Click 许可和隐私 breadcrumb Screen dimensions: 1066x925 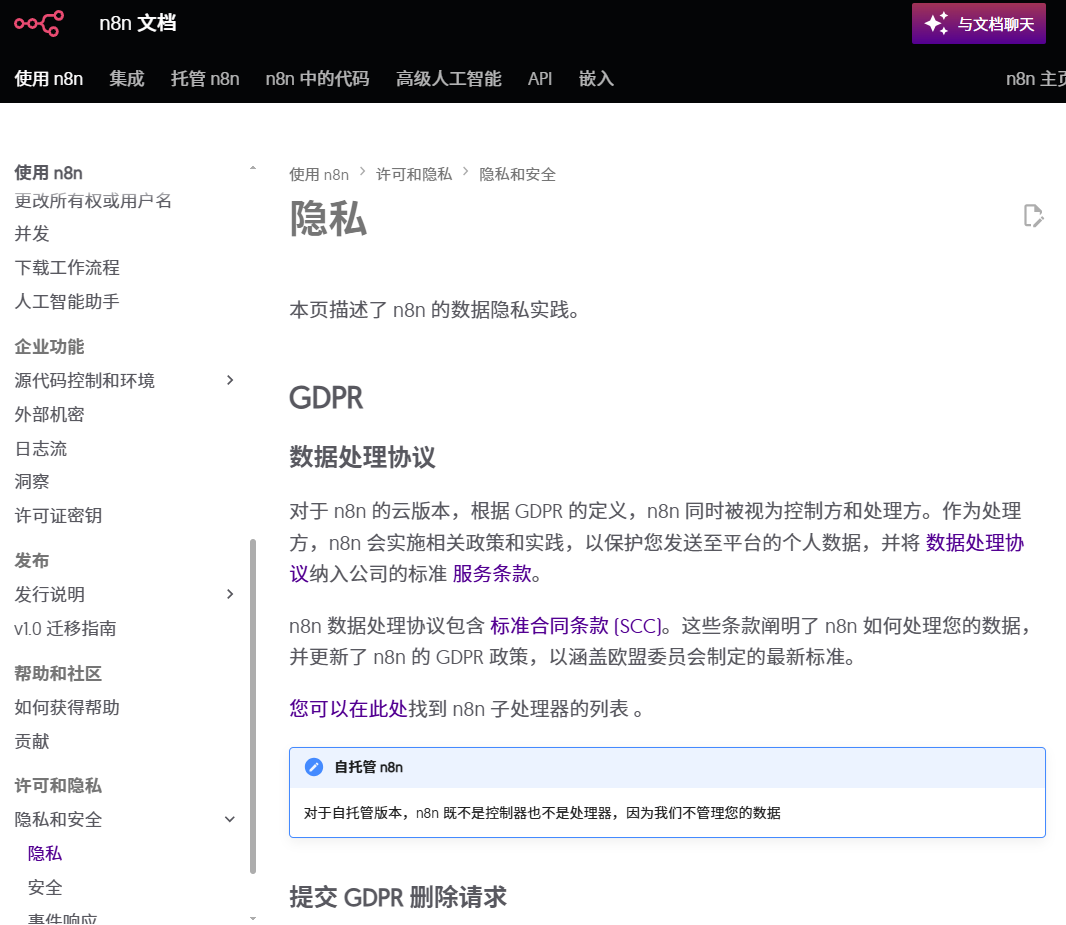click(414, 175)
